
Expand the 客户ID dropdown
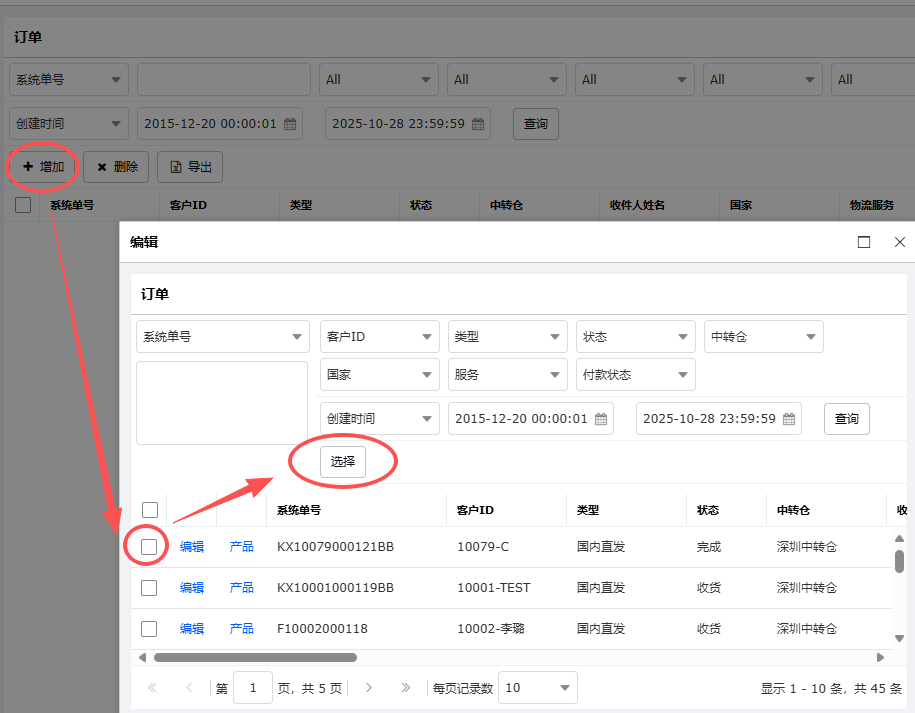(380, 337)
